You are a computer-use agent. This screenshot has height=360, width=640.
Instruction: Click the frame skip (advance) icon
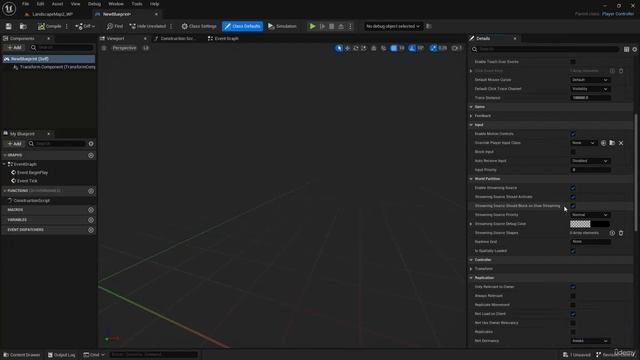pyautogui.click(x=322, y=26)
